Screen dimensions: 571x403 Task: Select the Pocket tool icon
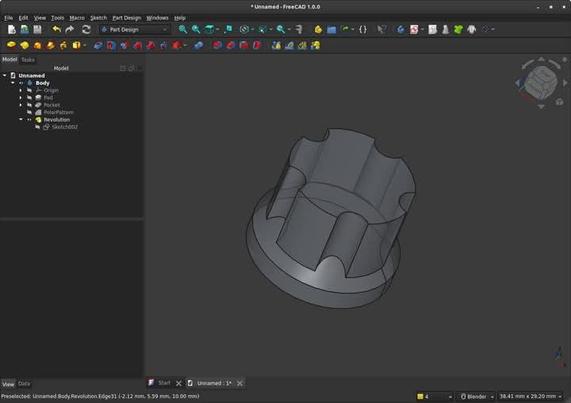pyautogui.click(x=98, y=45)
